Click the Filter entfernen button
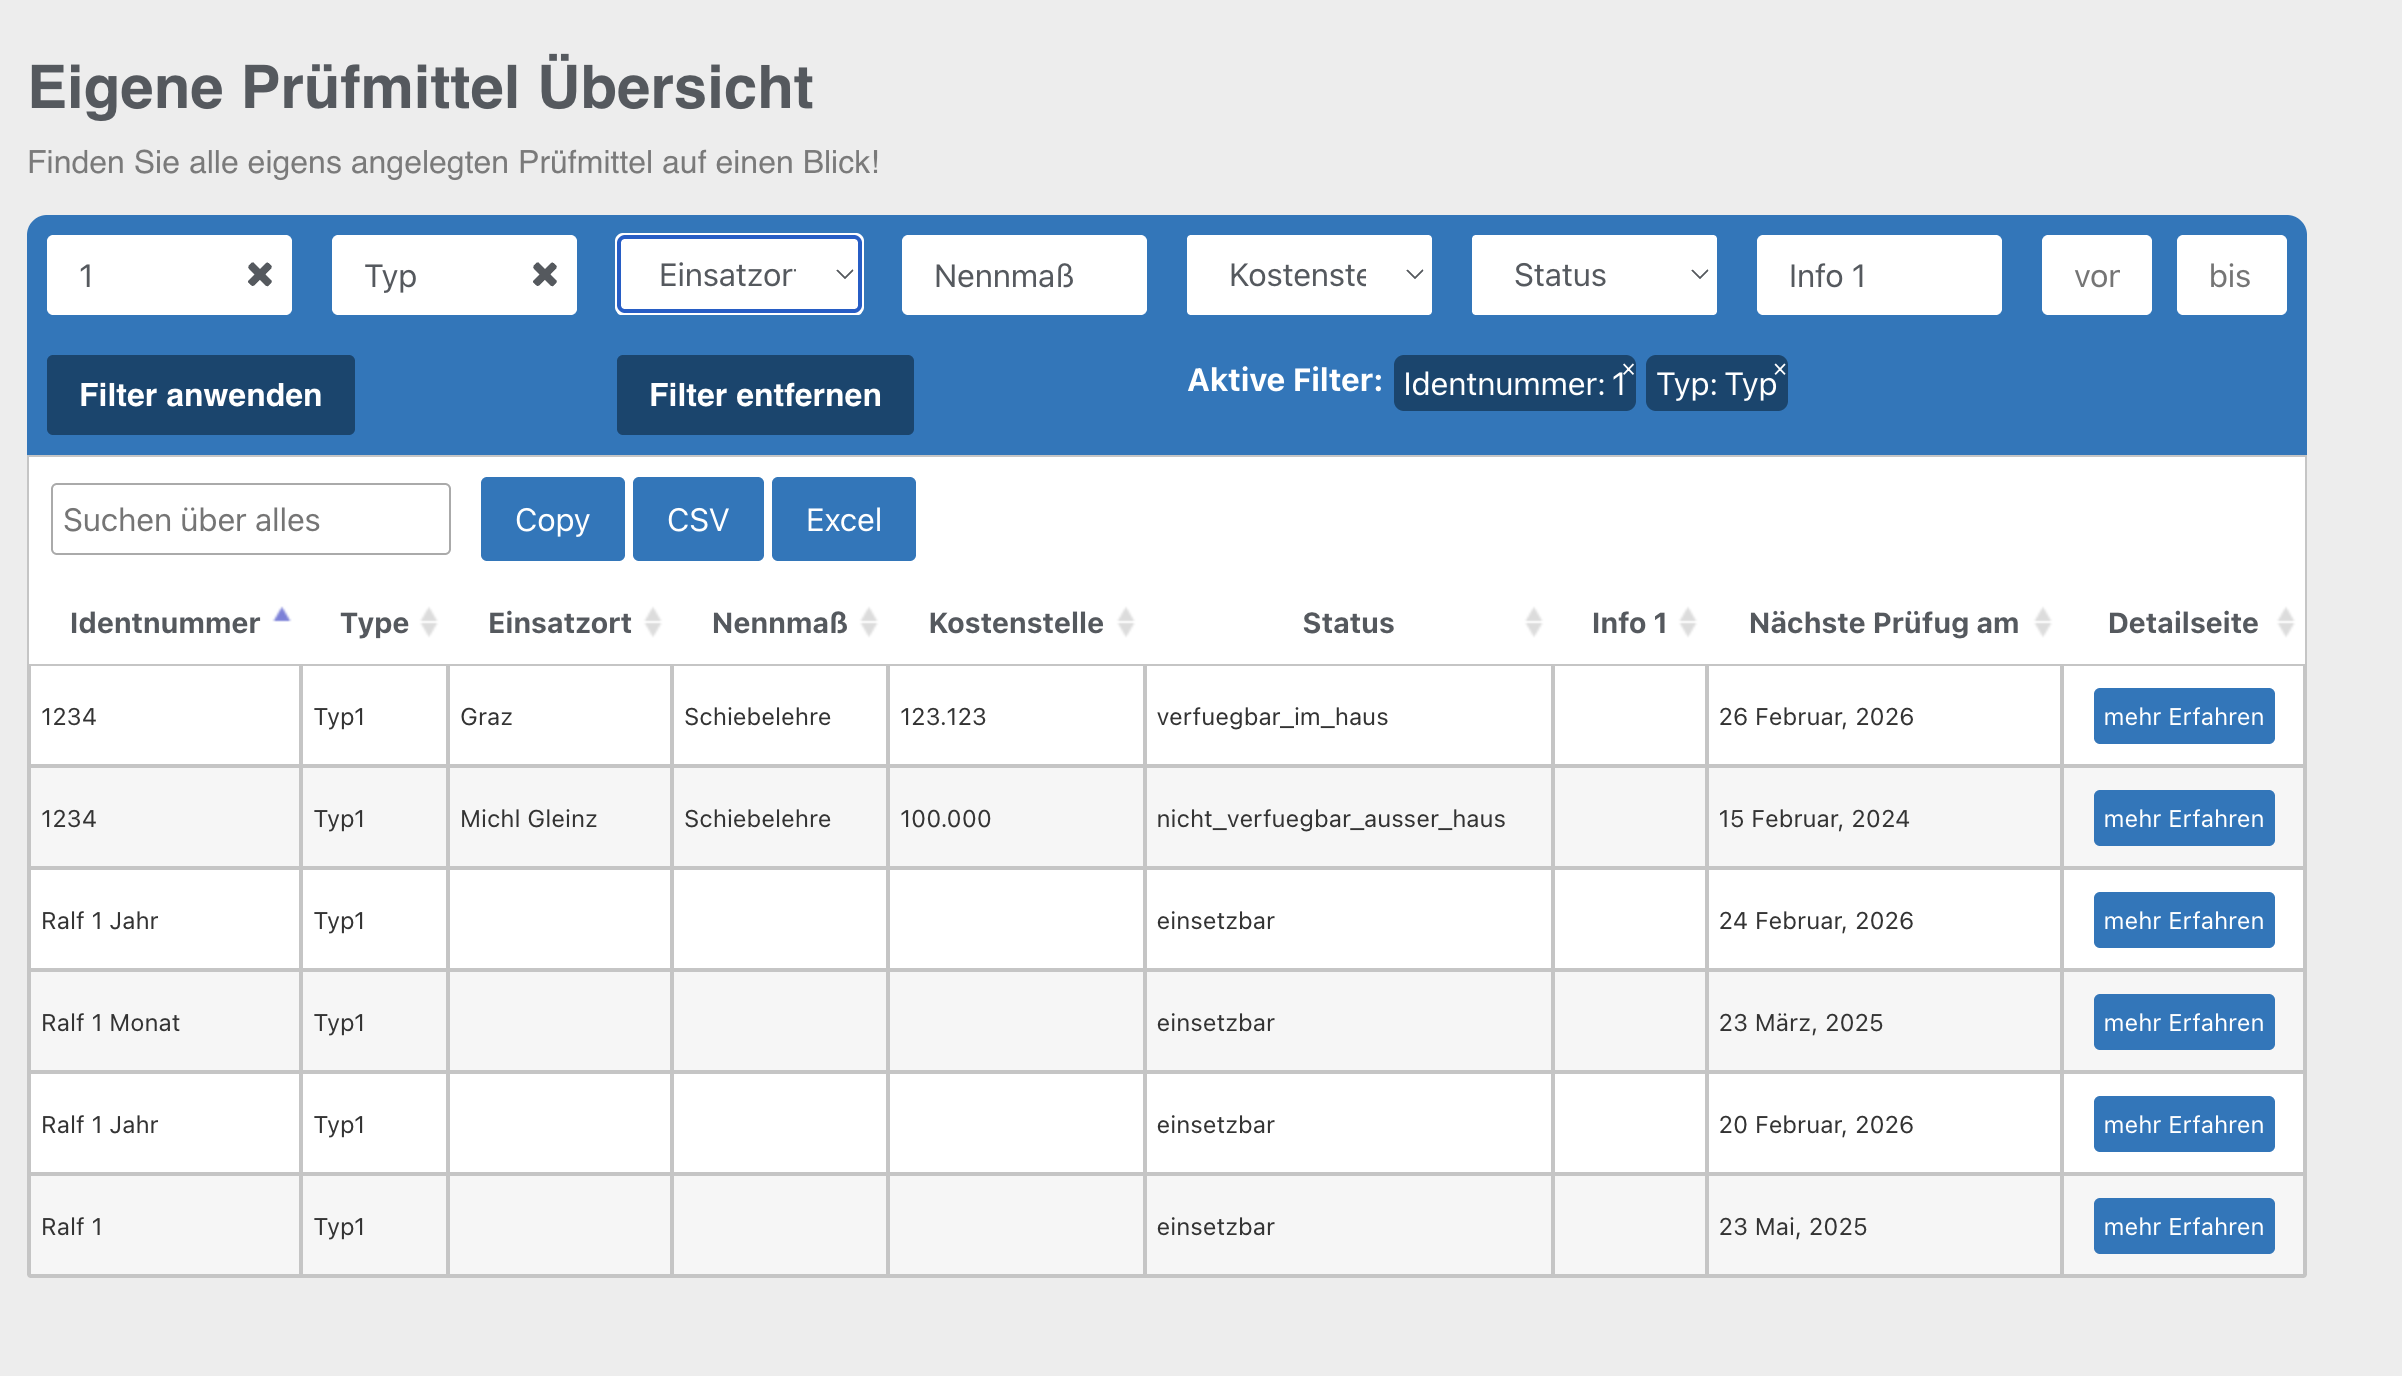 (765, 395)
